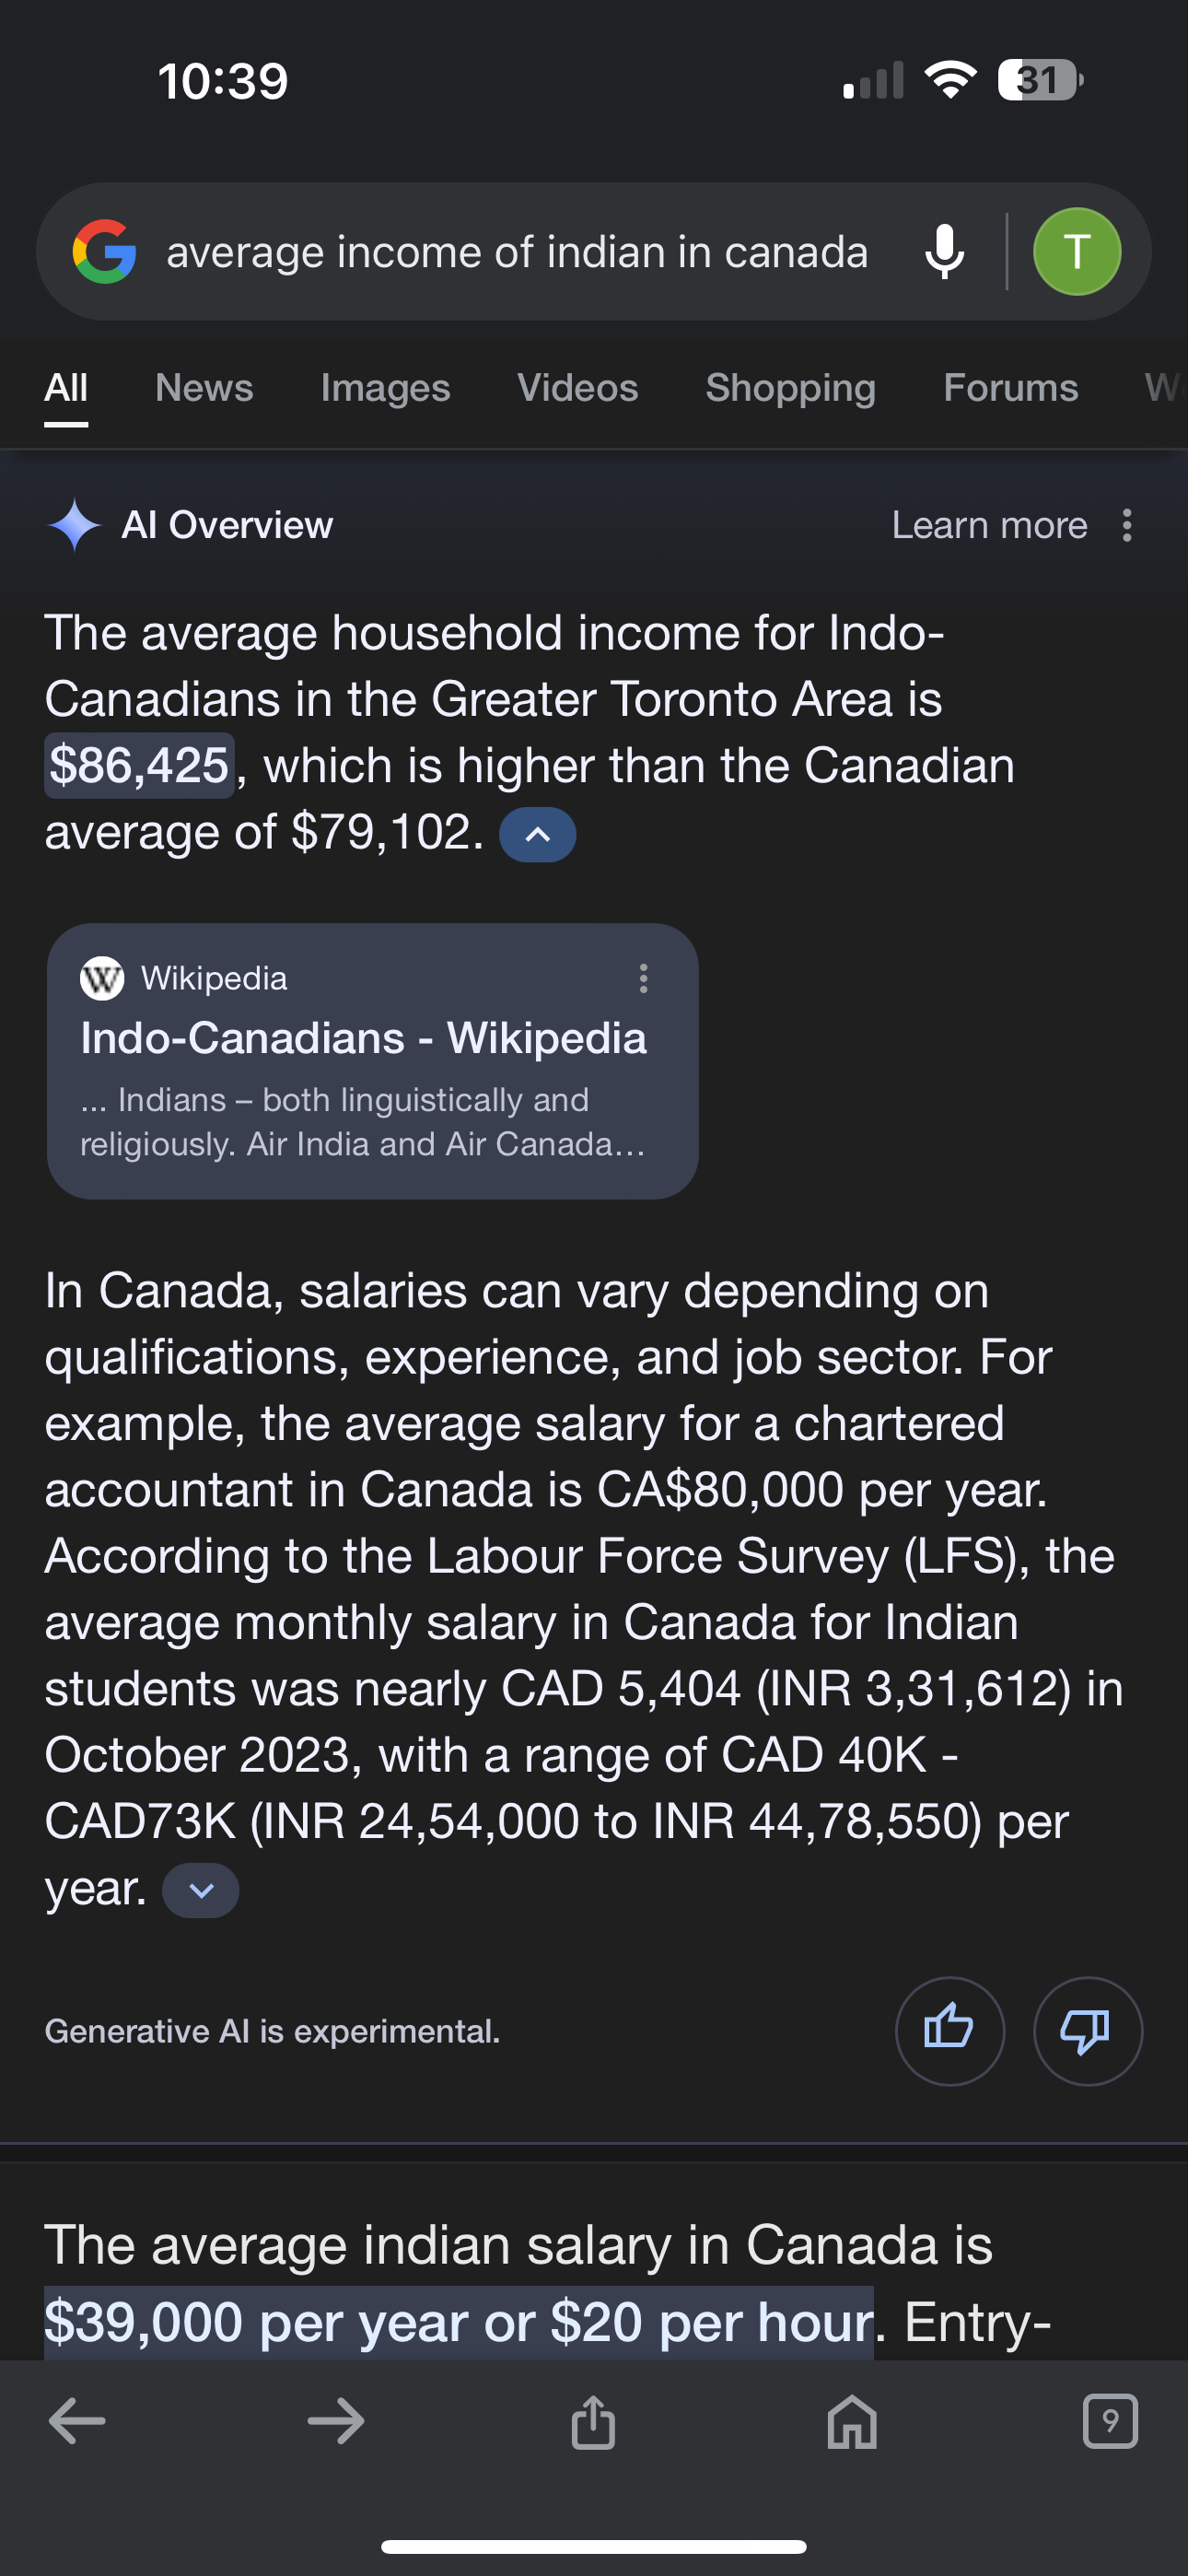Screen dimensions: 1188x2576
Task: Click the Learn more link
Action: [989, 525]
